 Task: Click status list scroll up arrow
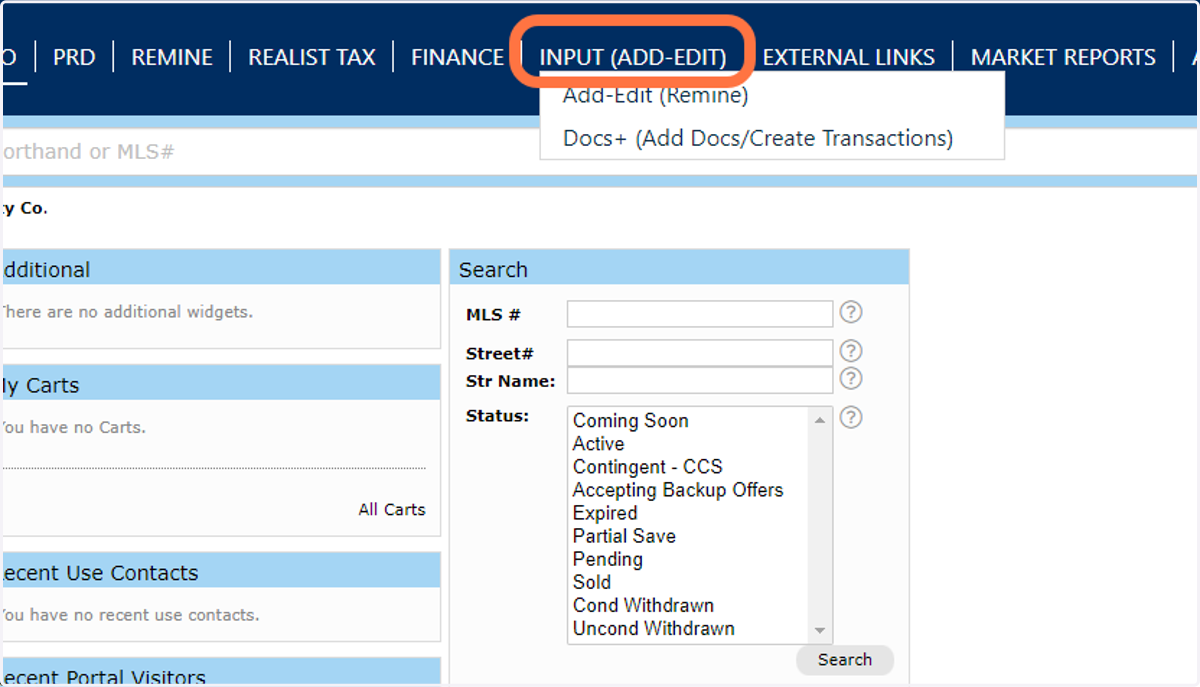pos(821,420)
